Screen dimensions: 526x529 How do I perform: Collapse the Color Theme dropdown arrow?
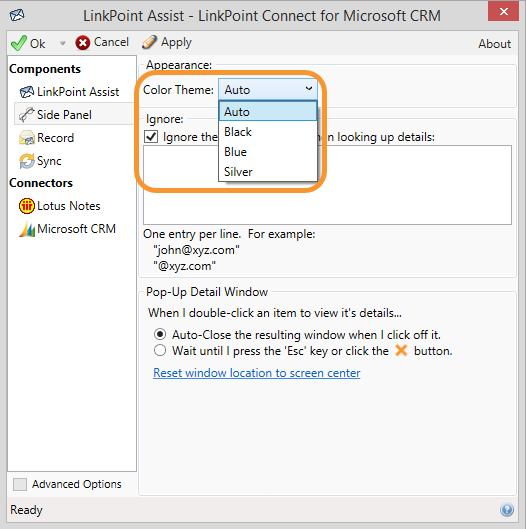pyautogui.click(x=308, y=89)
